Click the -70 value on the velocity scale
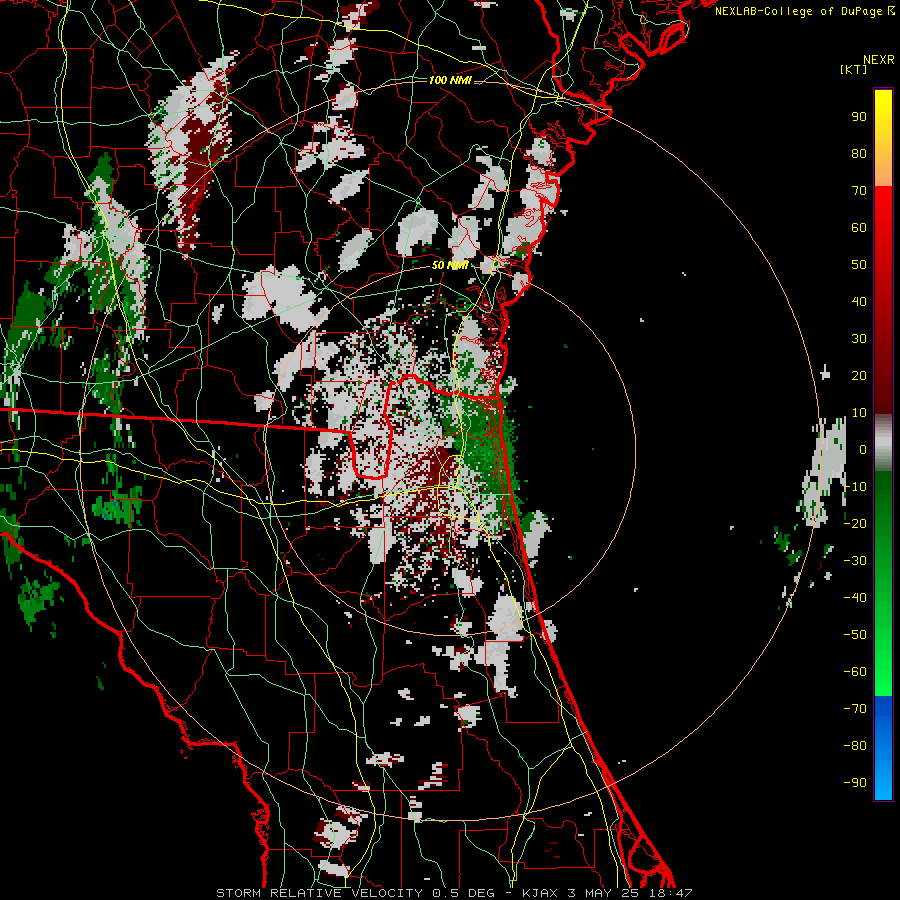 coord(855,709)
